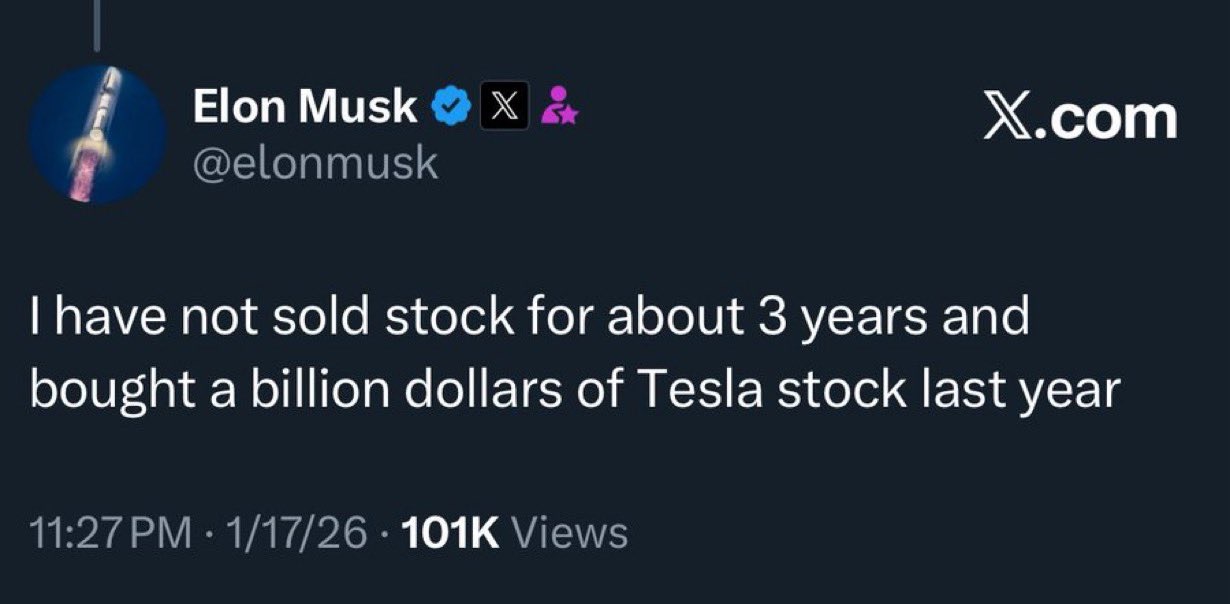Open Elon Musk's rocket profile avatar
This screenshot has width=1230, height=604.
[97, 134]
